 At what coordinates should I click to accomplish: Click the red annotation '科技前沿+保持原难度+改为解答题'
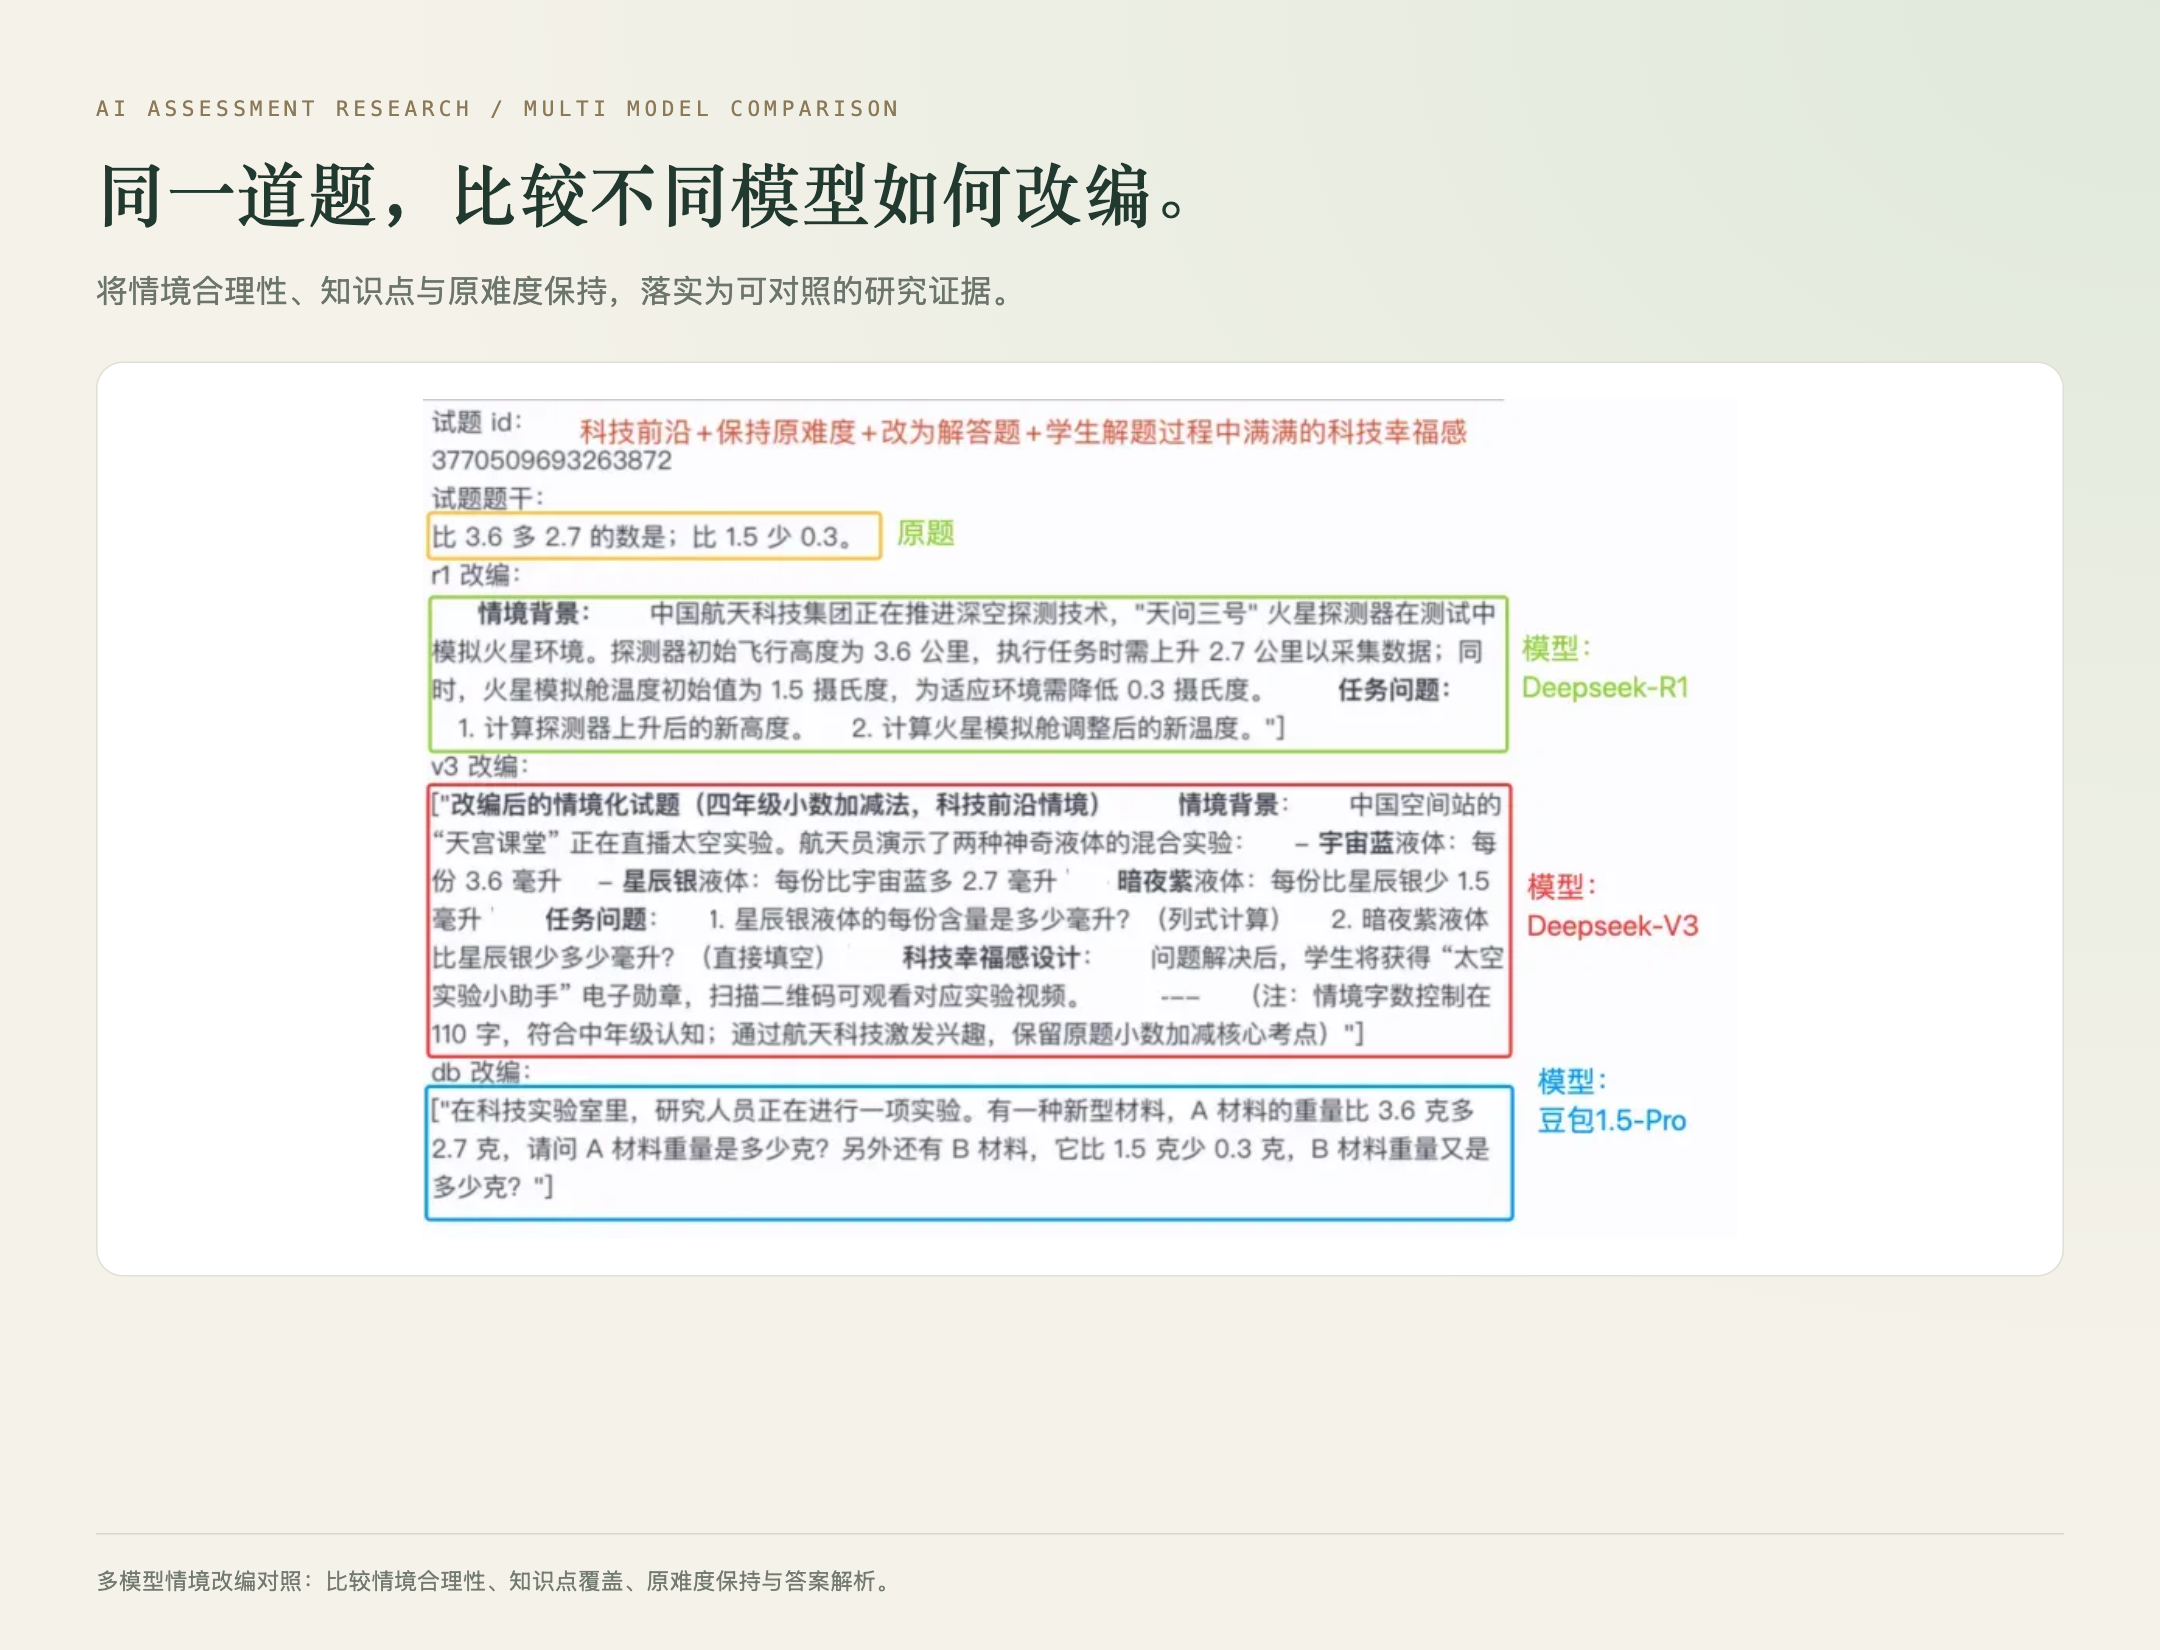1022,432
